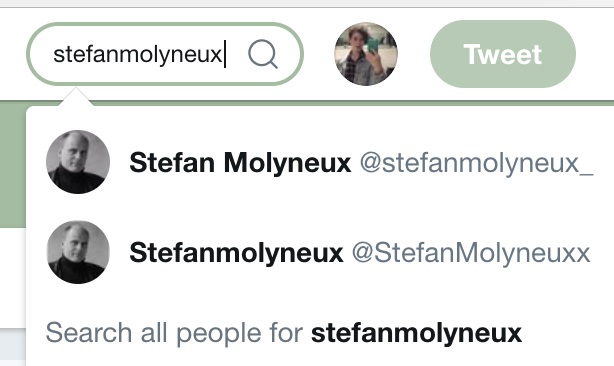
Task: Click the Stefanmolyneux second result avatar
Action: click(78, 252)
